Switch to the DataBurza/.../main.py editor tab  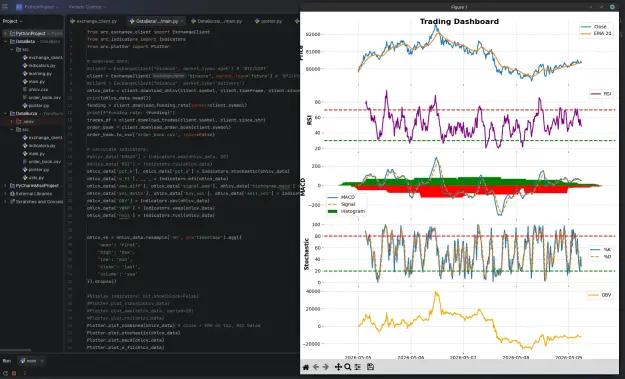pos(217,21)
